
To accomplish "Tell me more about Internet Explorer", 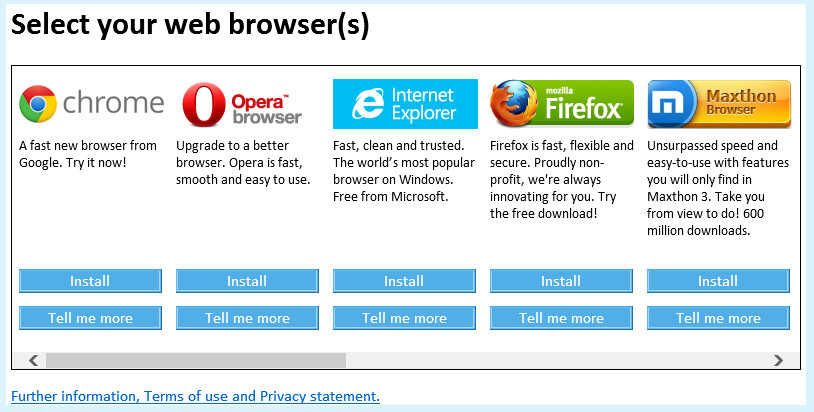I will tap(404, 318).
